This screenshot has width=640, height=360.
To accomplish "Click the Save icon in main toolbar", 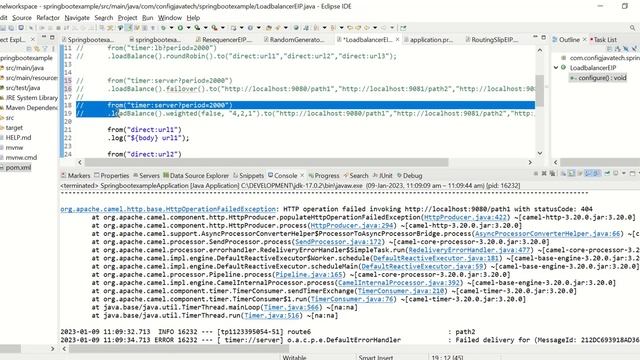I will (x=3, y=28).
